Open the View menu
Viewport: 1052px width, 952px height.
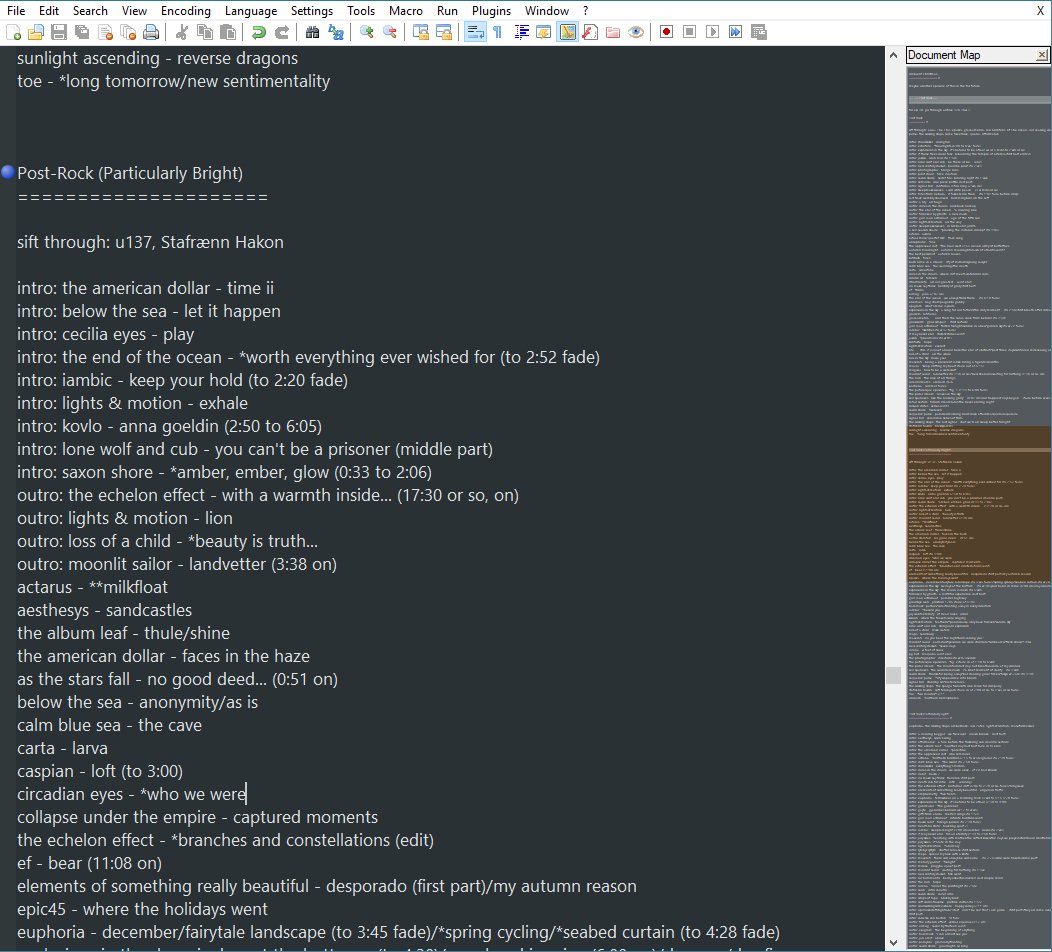(x=134, y=11)
